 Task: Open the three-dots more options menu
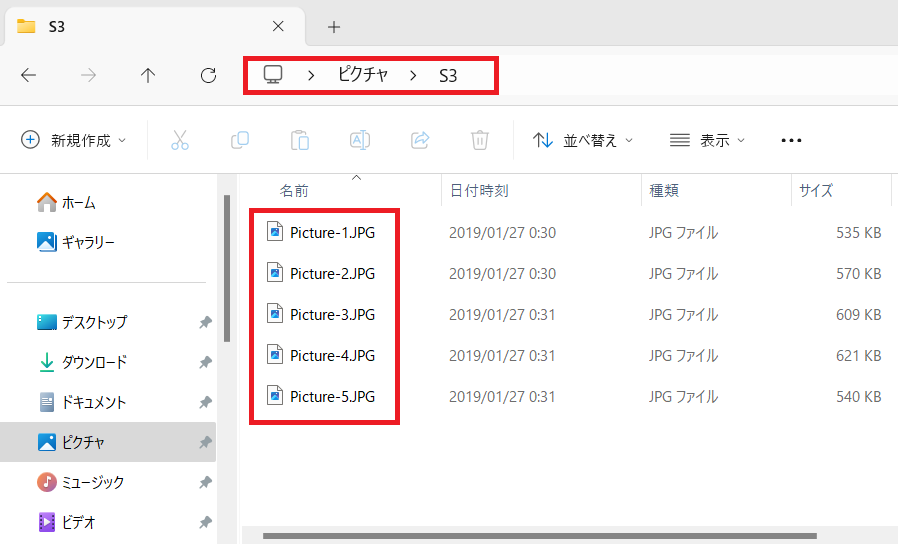791,140
